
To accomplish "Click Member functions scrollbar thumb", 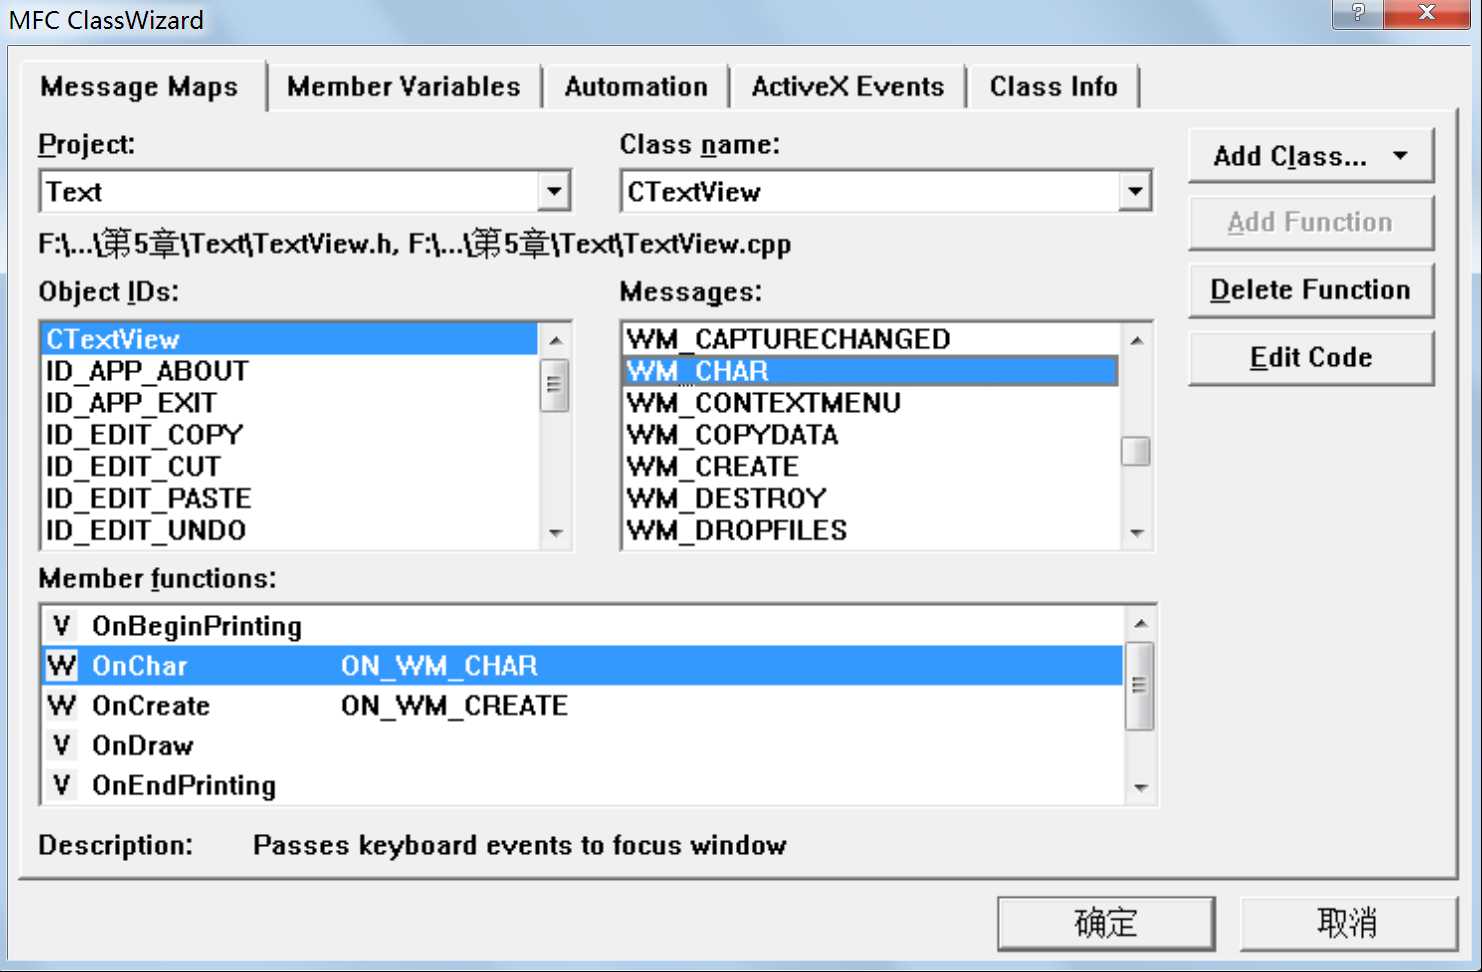I will [1140, 686].
